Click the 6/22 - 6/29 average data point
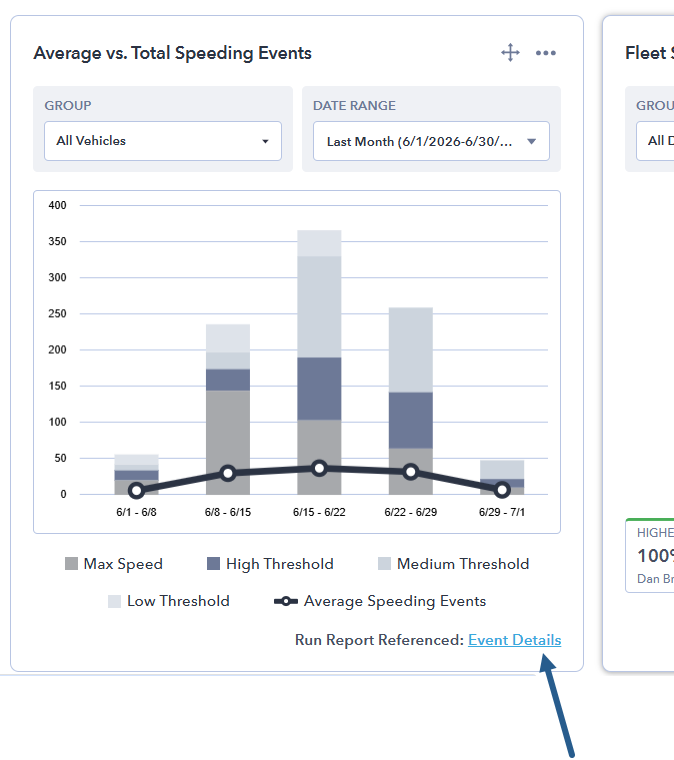674x760 pixels. (x=411, y=472)
